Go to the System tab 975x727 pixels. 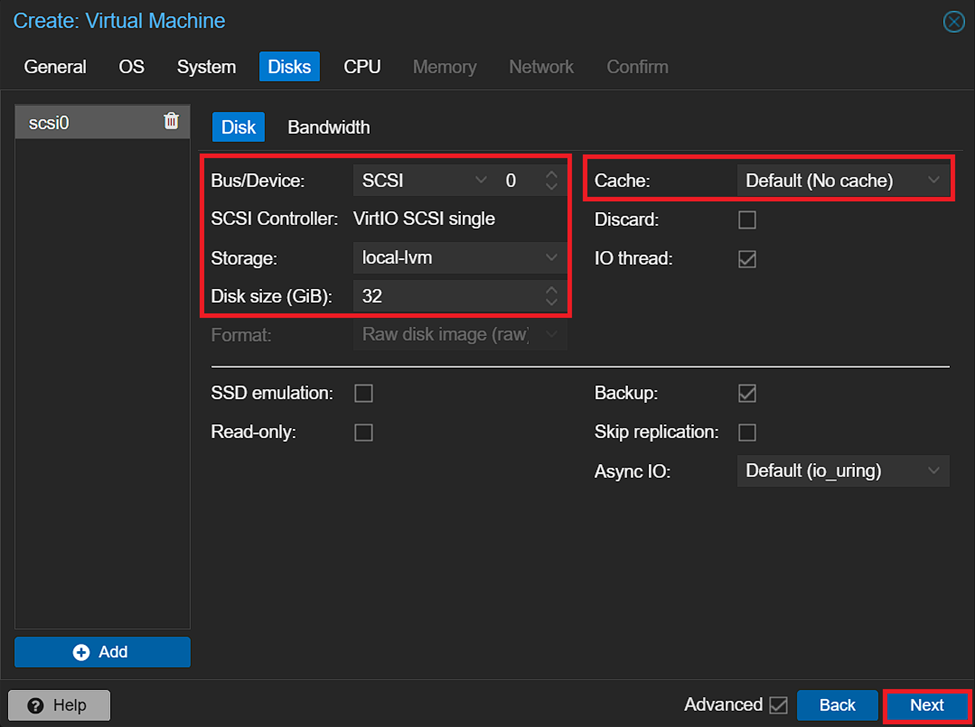click(x=206, y=67)
